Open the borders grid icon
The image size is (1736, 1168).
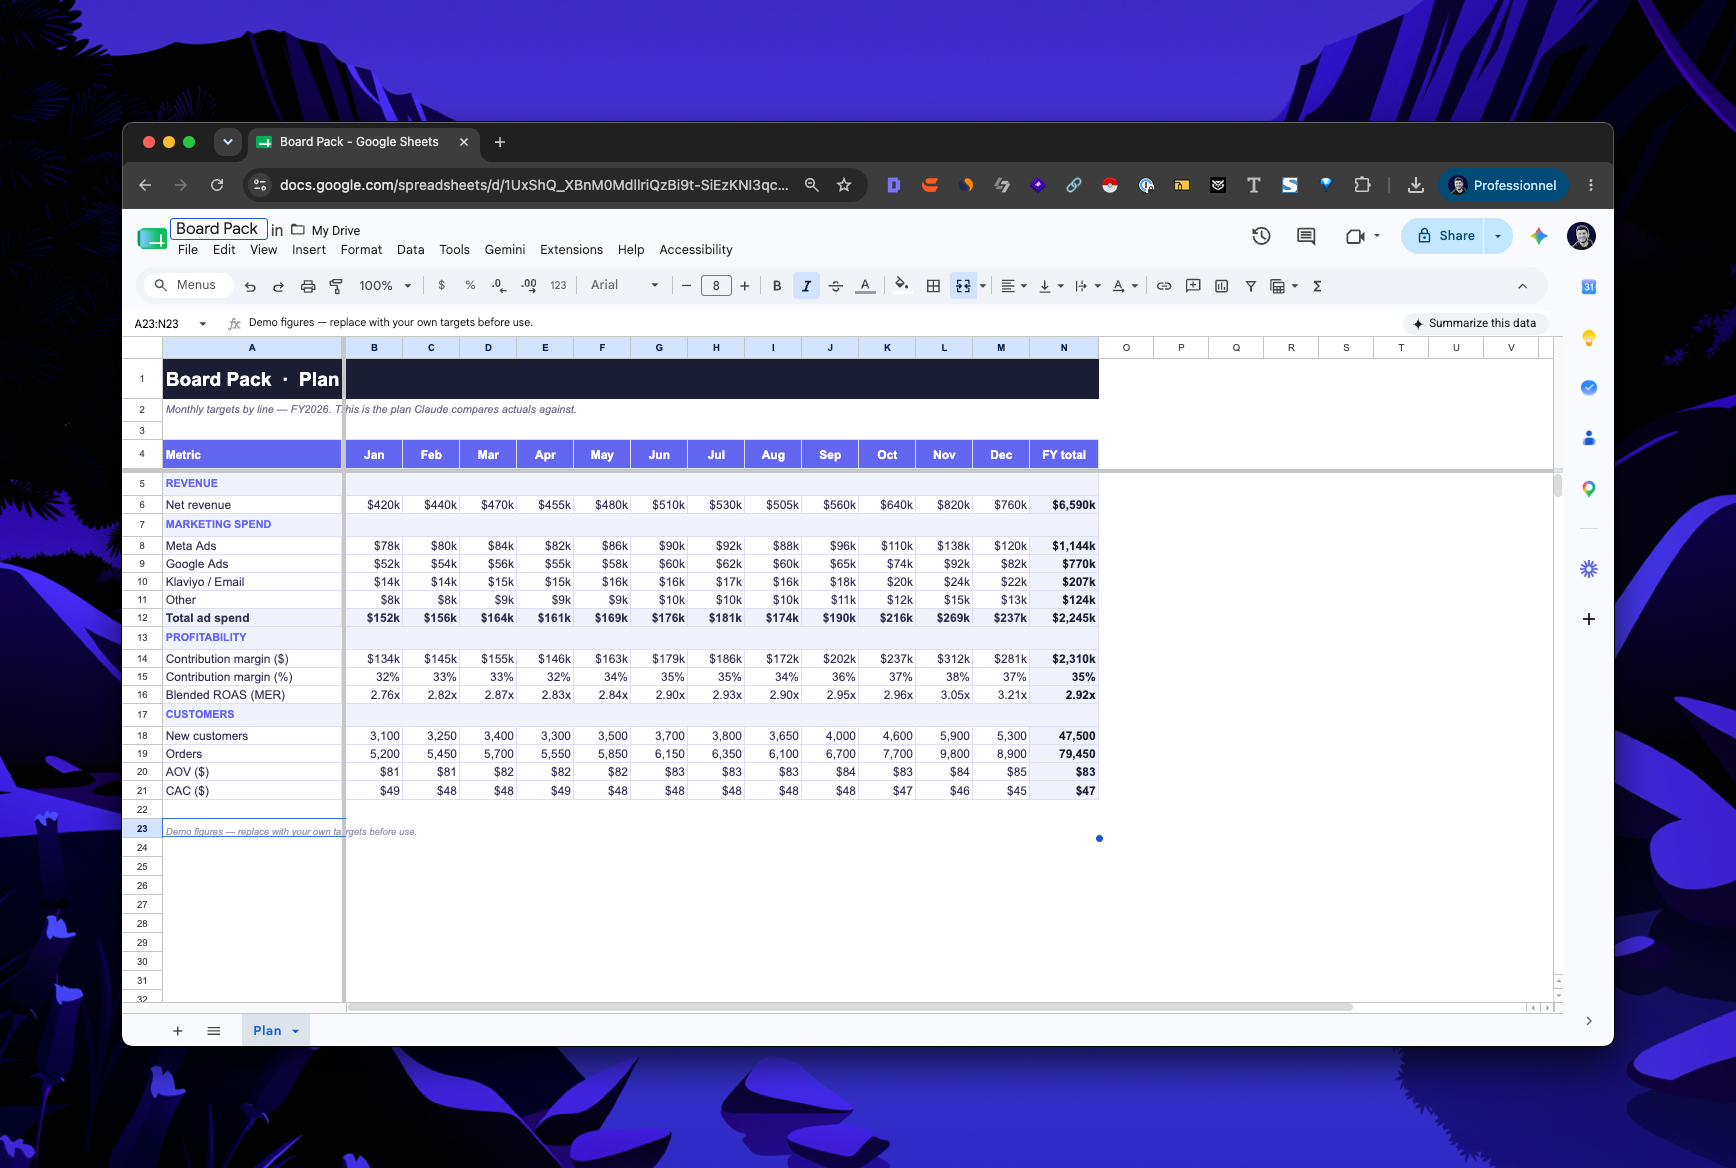(933, 286)
